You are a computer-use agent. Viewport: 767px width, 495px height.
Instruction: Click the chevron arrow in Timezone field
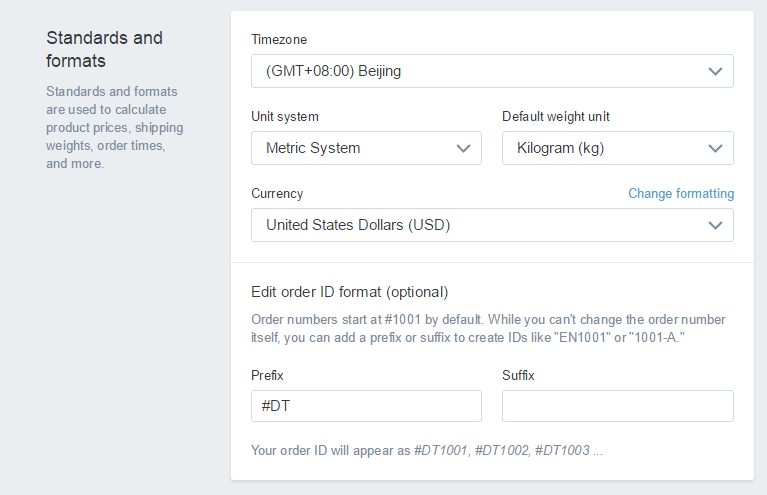coord(715,71)
